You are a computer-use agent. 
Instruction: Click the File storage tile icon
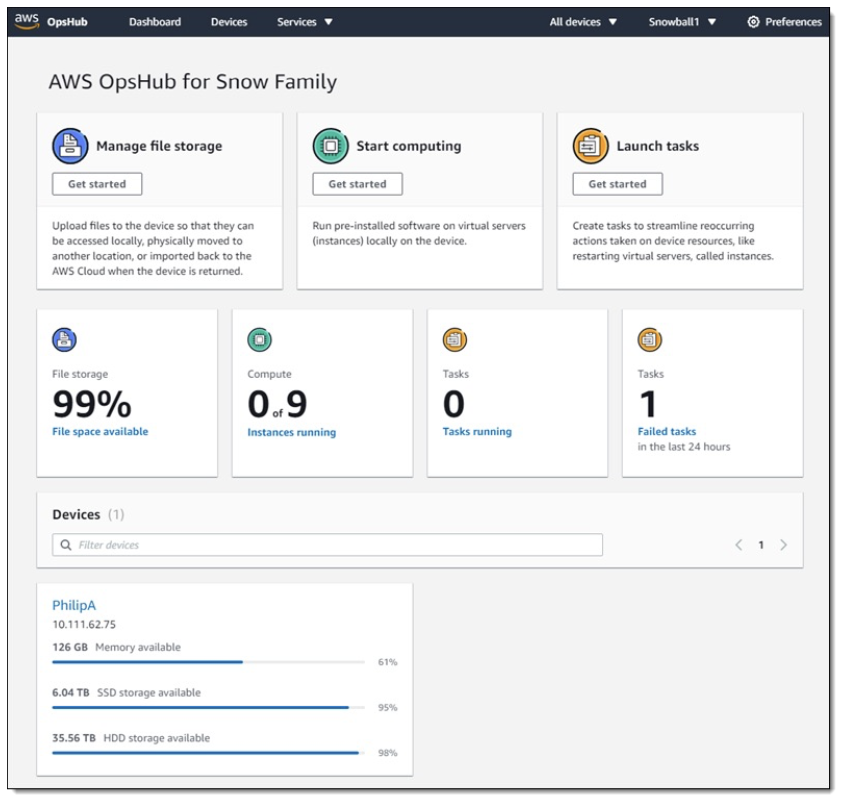(x=65, y=341)
